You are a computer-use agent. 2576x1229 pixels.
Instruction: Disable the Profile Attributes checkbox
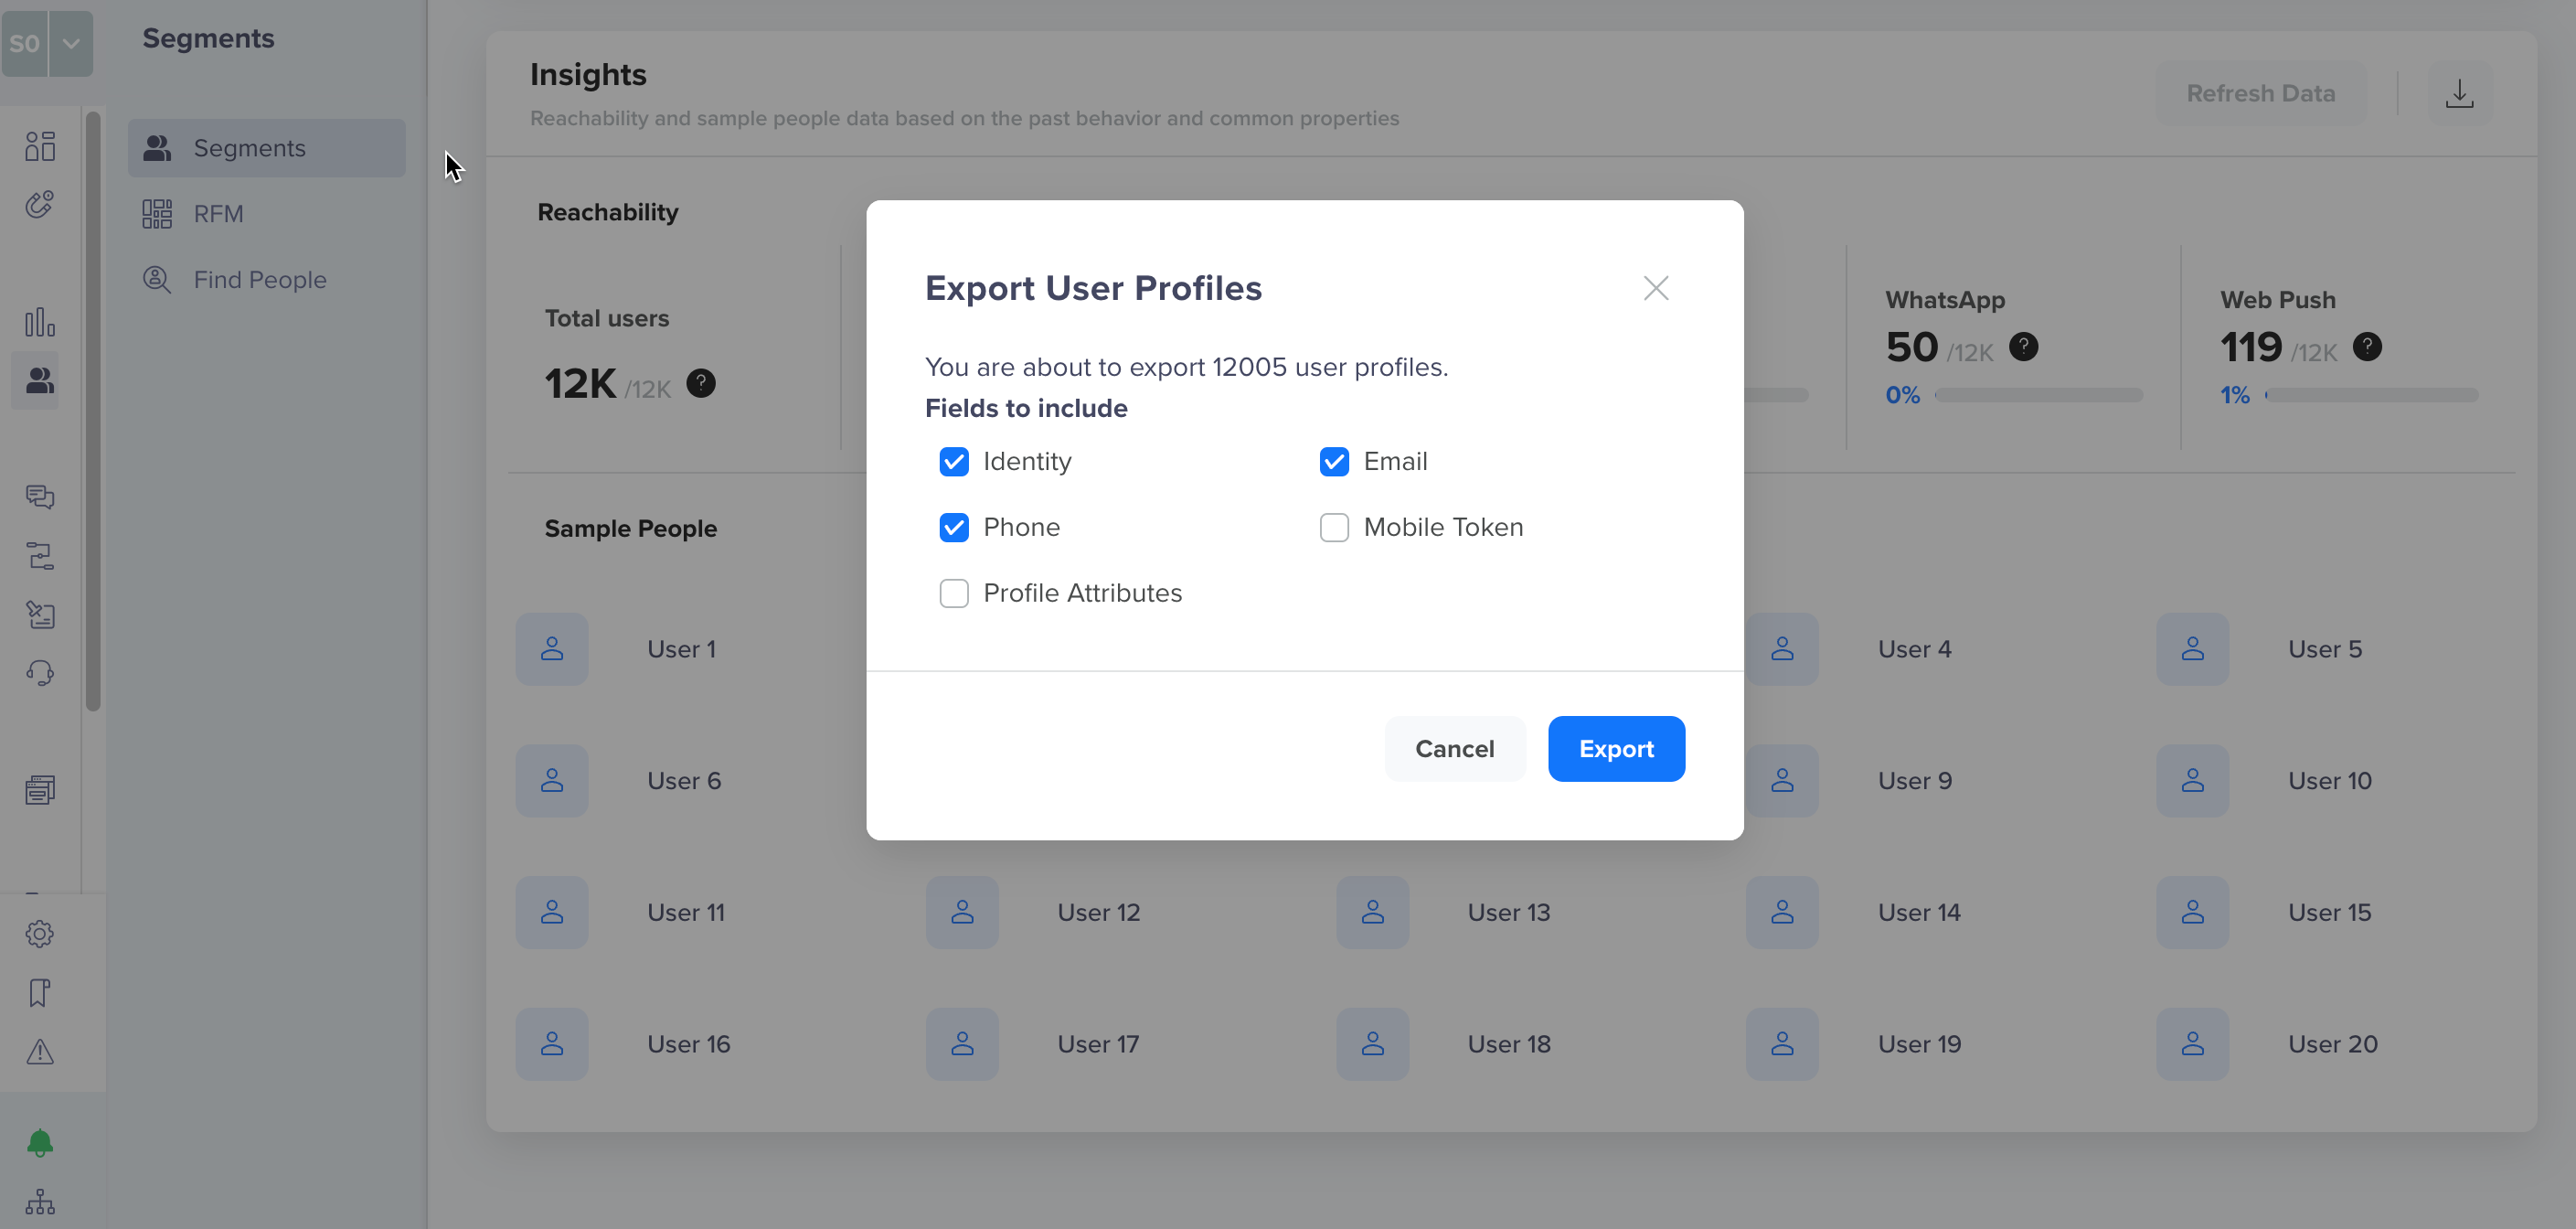(x=953, y=593)
